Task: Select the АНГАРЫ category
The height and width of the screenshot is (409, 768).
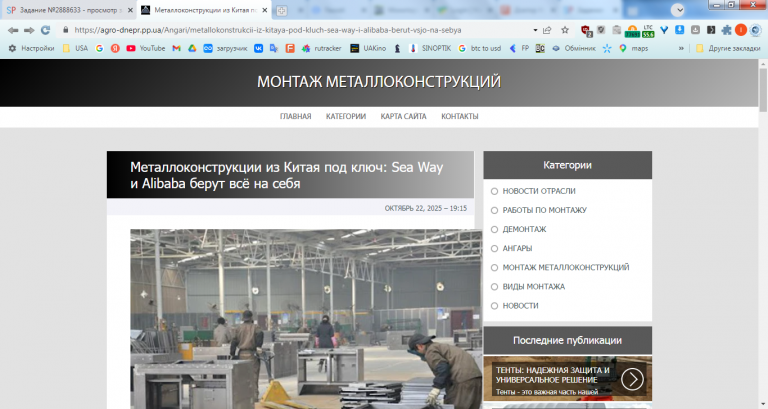Action: coord(517,248)
